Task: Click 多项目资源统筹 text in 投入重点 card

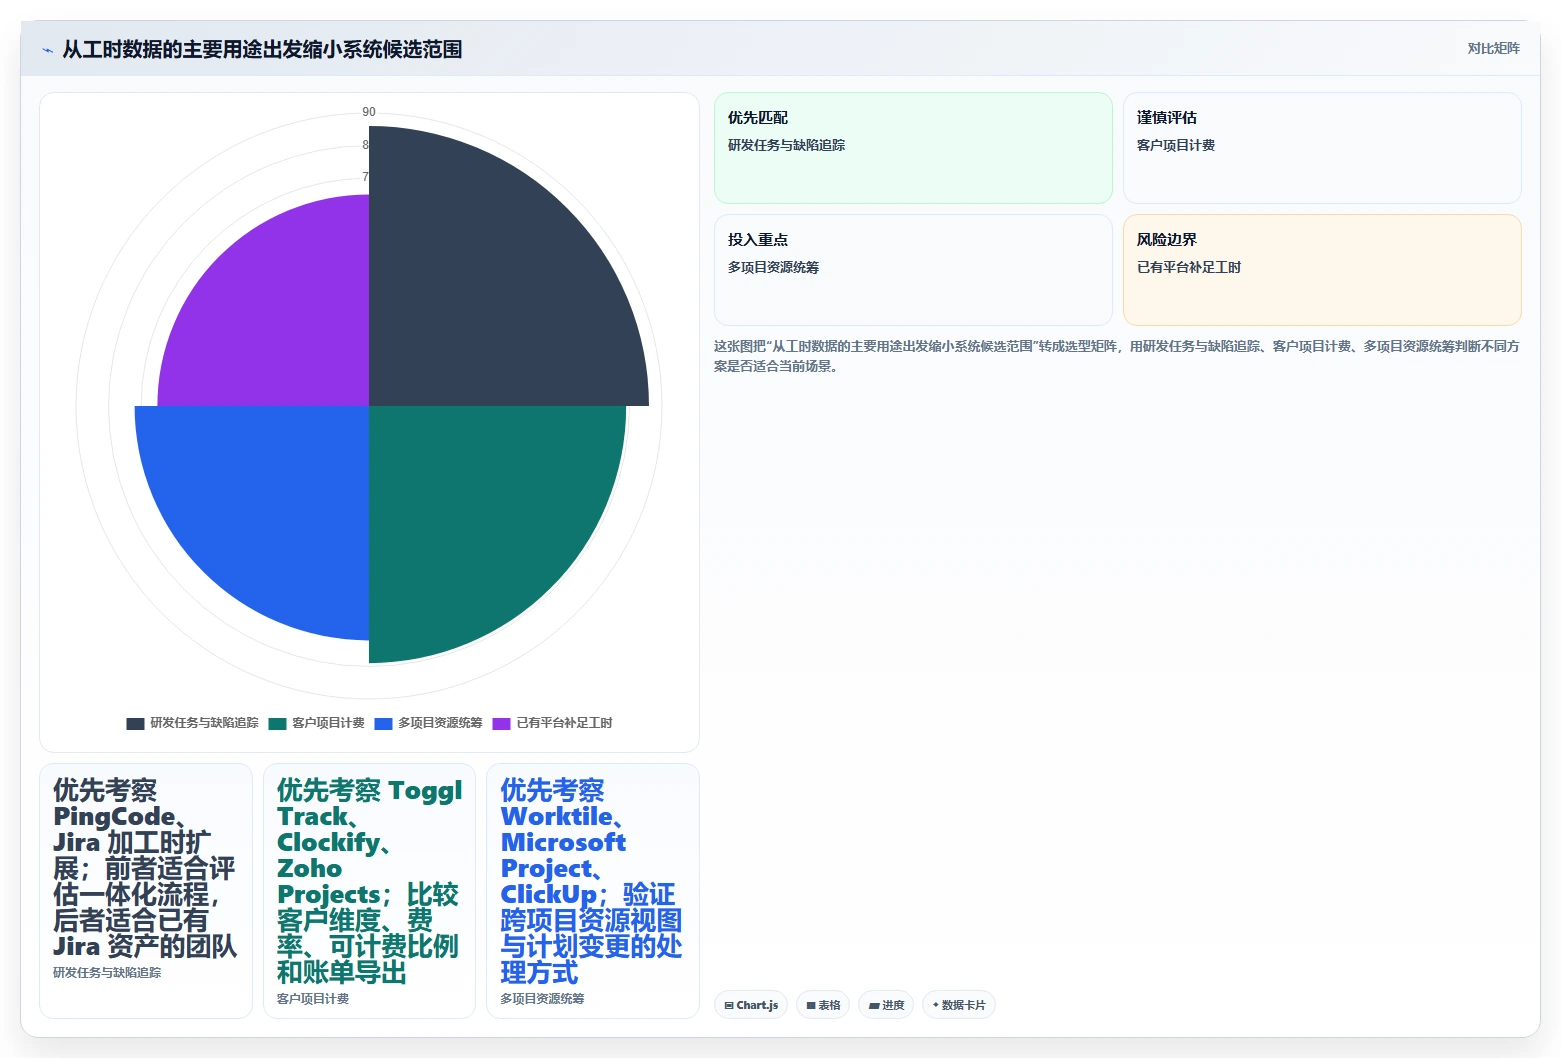Action: tap(773, 267)
